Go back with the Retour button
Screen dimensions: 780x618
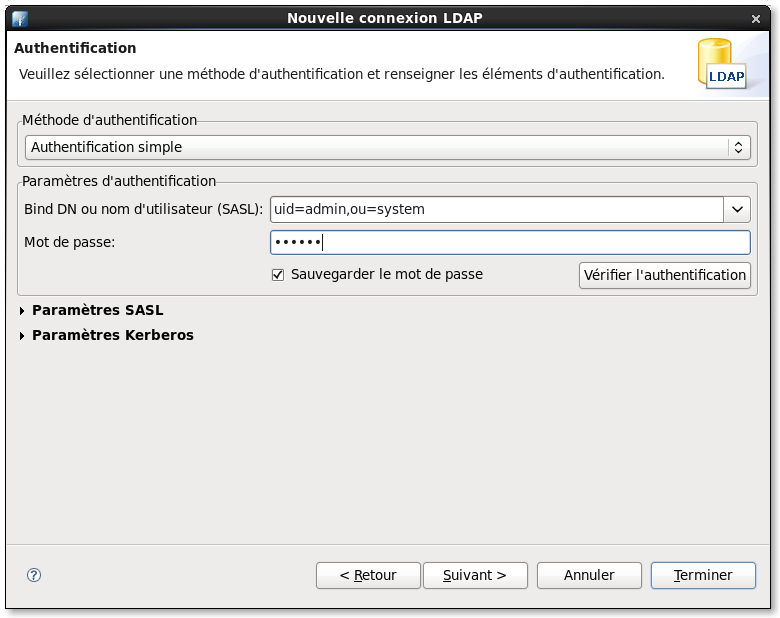point(367,575)
